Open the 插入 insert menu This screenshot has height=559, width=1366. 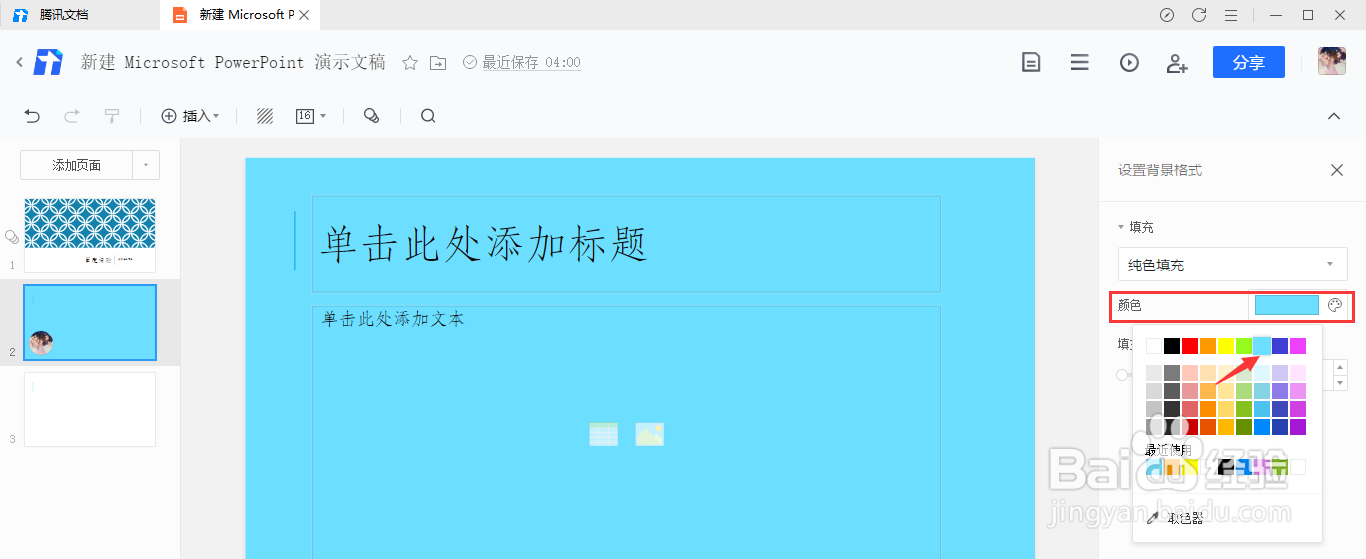(190, 116)
